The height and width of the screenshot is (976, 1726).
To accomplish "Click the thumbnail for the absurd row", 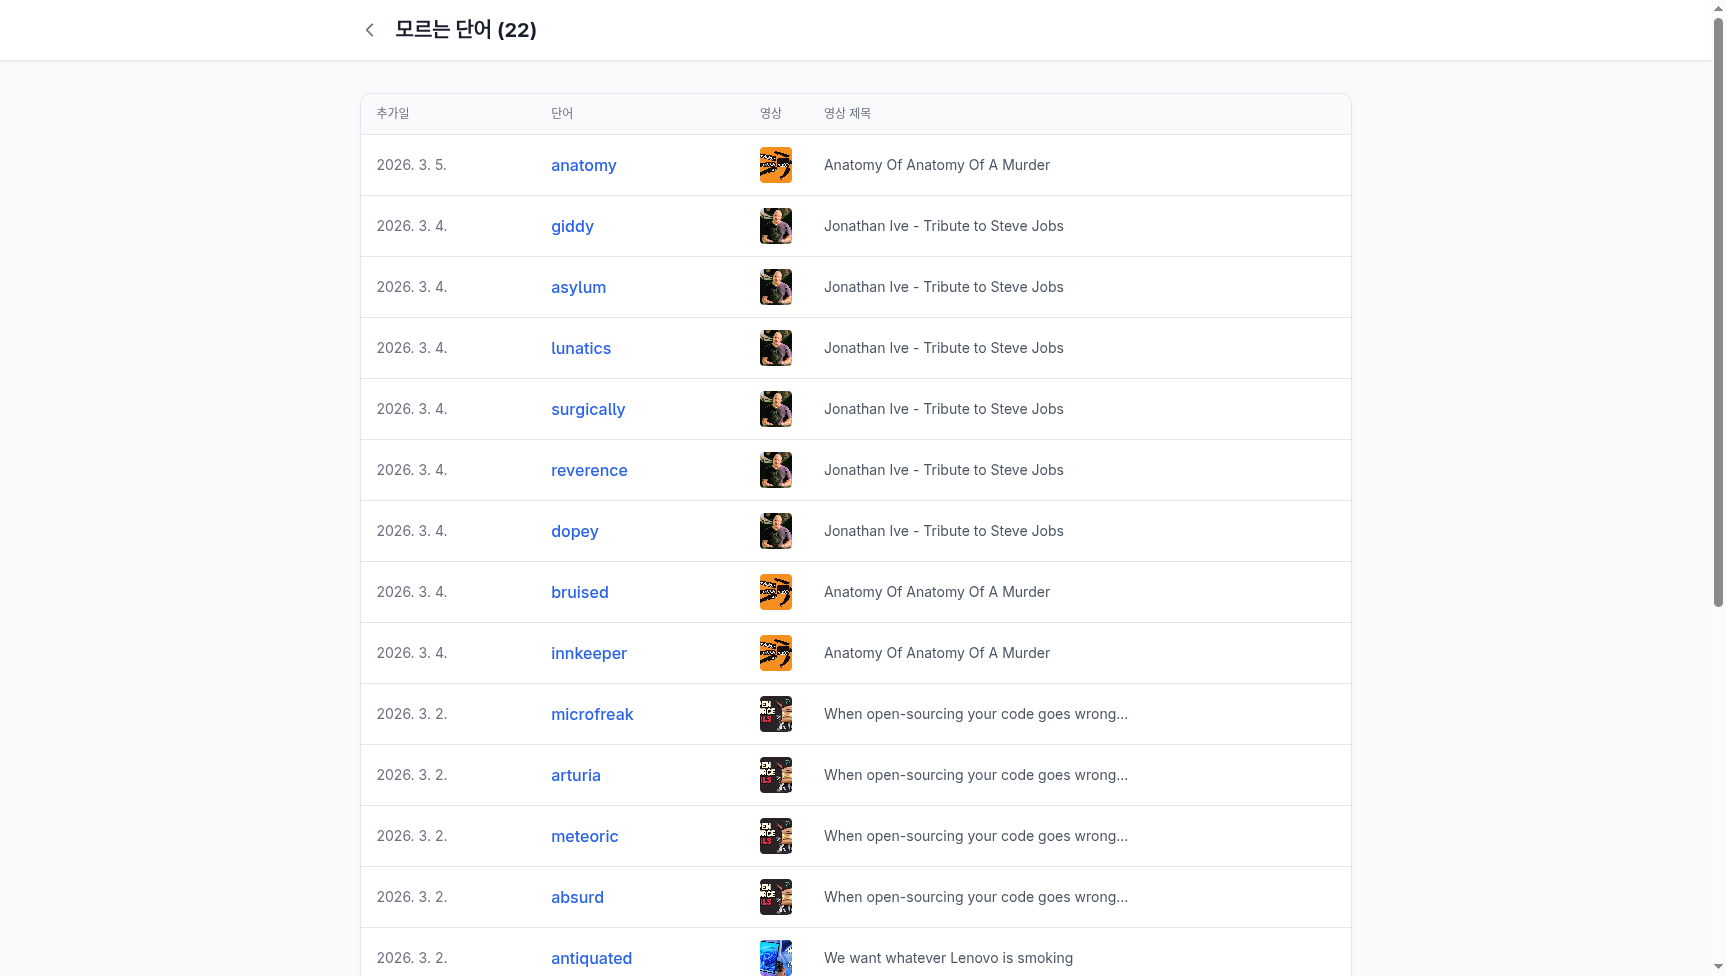I will click(775, 896).
